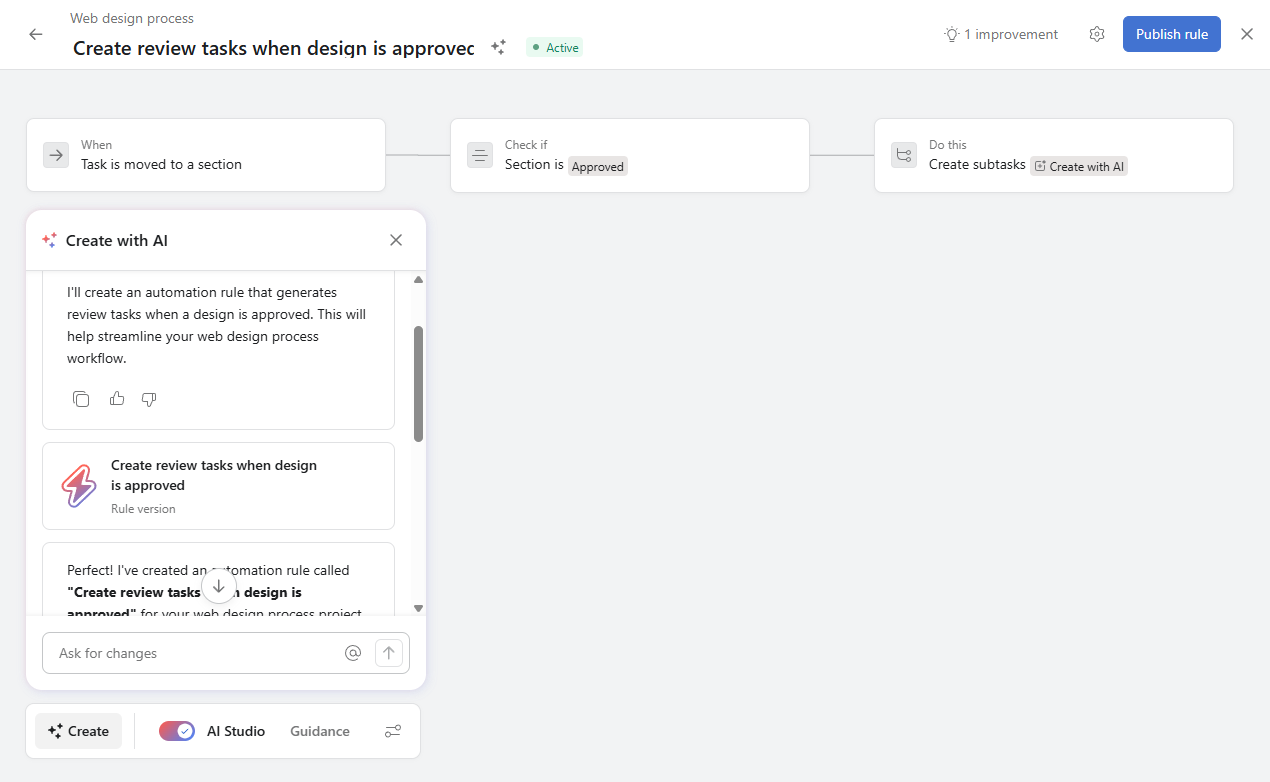The height and width of the screenshot is (782, 1270).
Task: Click the condition icon on the Check if card
Action: tap(480, 154)
